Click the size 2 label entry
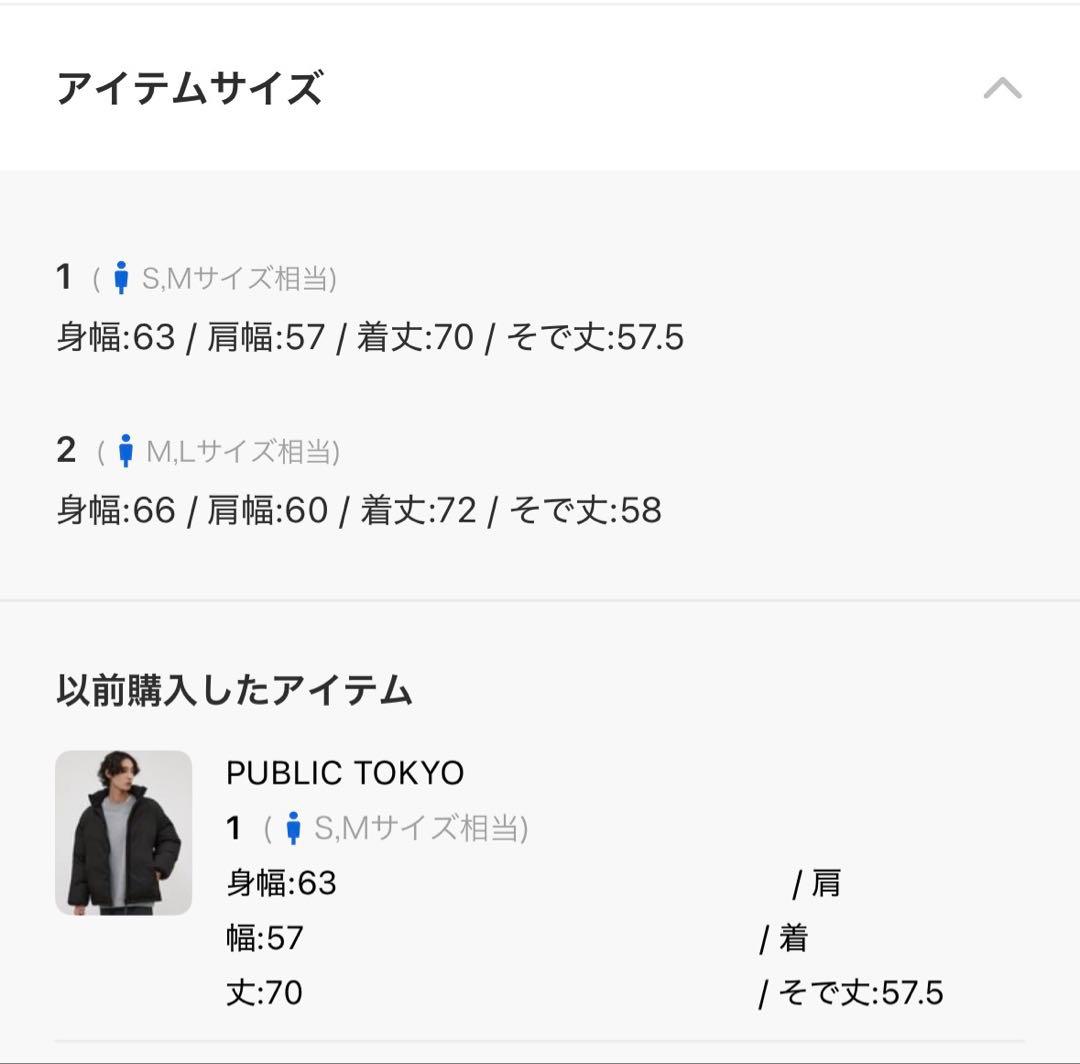Viewport: 1080px width, 1064px height. point(67,451)
